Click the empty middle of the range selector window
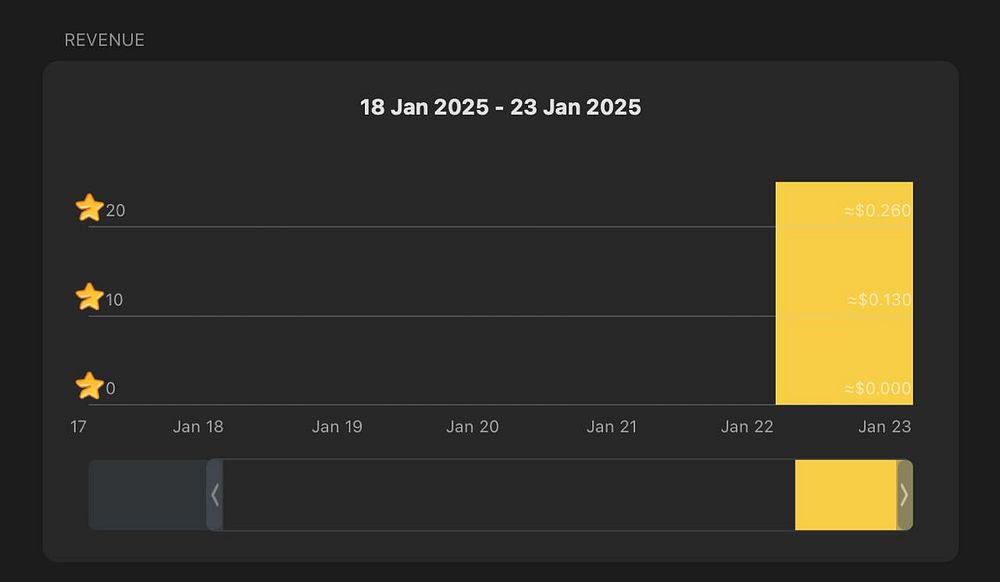The height and width of the screenshot is (582, 1000). pos(509,495)
